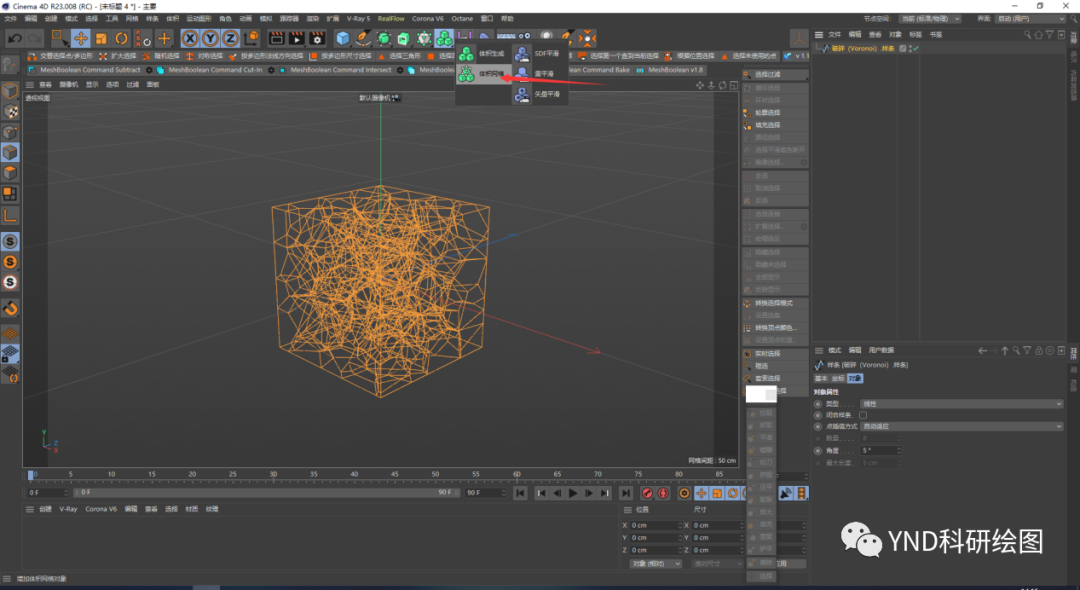Switch to the 坐标 (Coord) attribute tab
The height and width of the screenshot is (590, 1080).
[838, 379]
